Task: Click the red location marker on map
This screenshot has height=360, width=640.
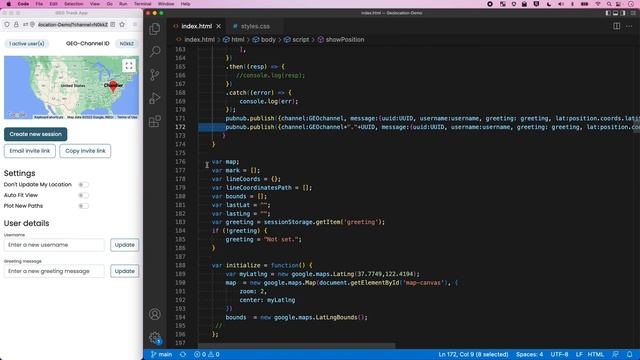Action: 113,86
